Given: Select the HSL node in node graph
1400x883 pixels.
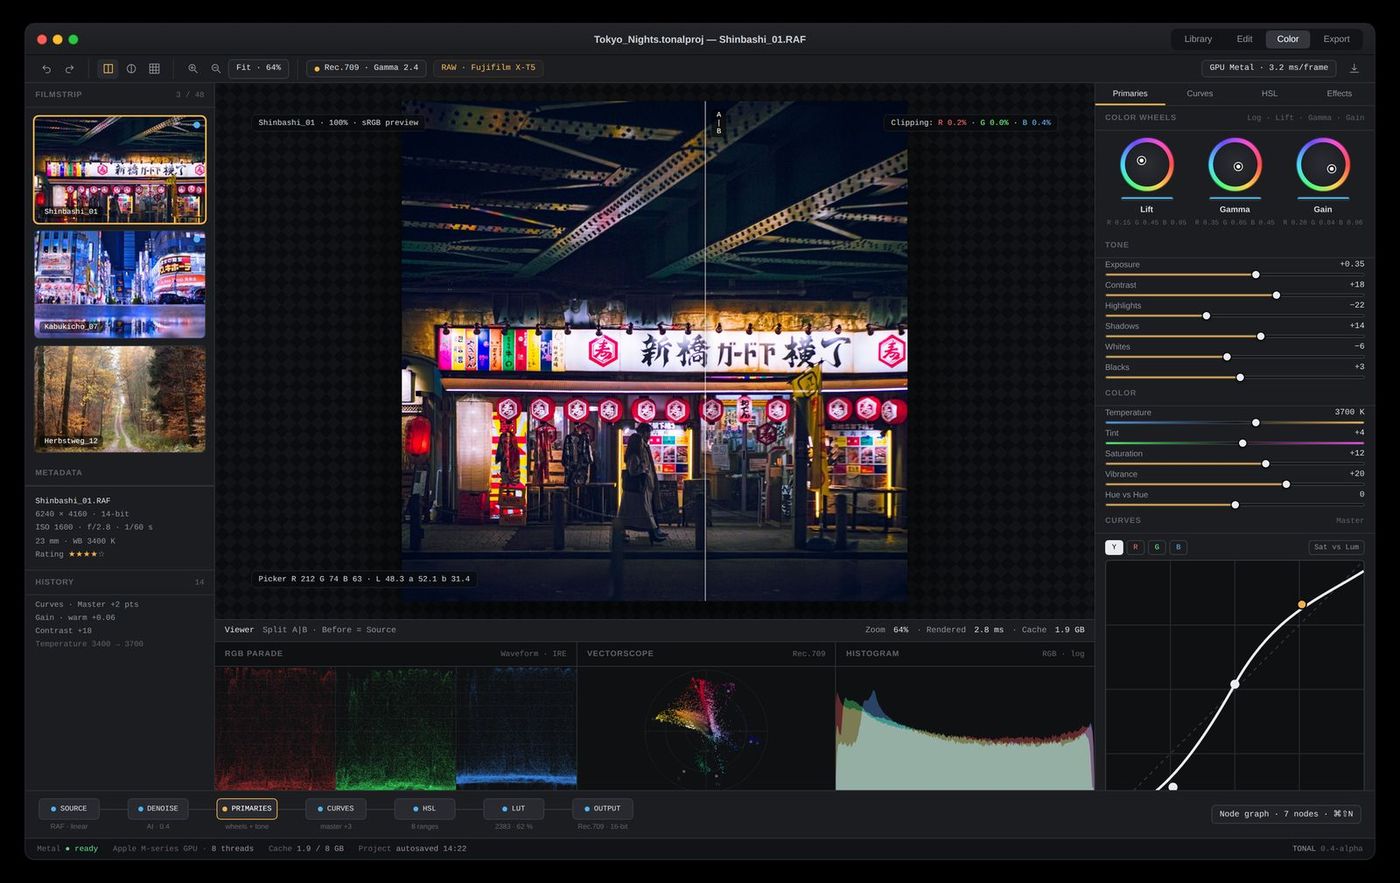Looking at the screenshot, I should (425, 809).
